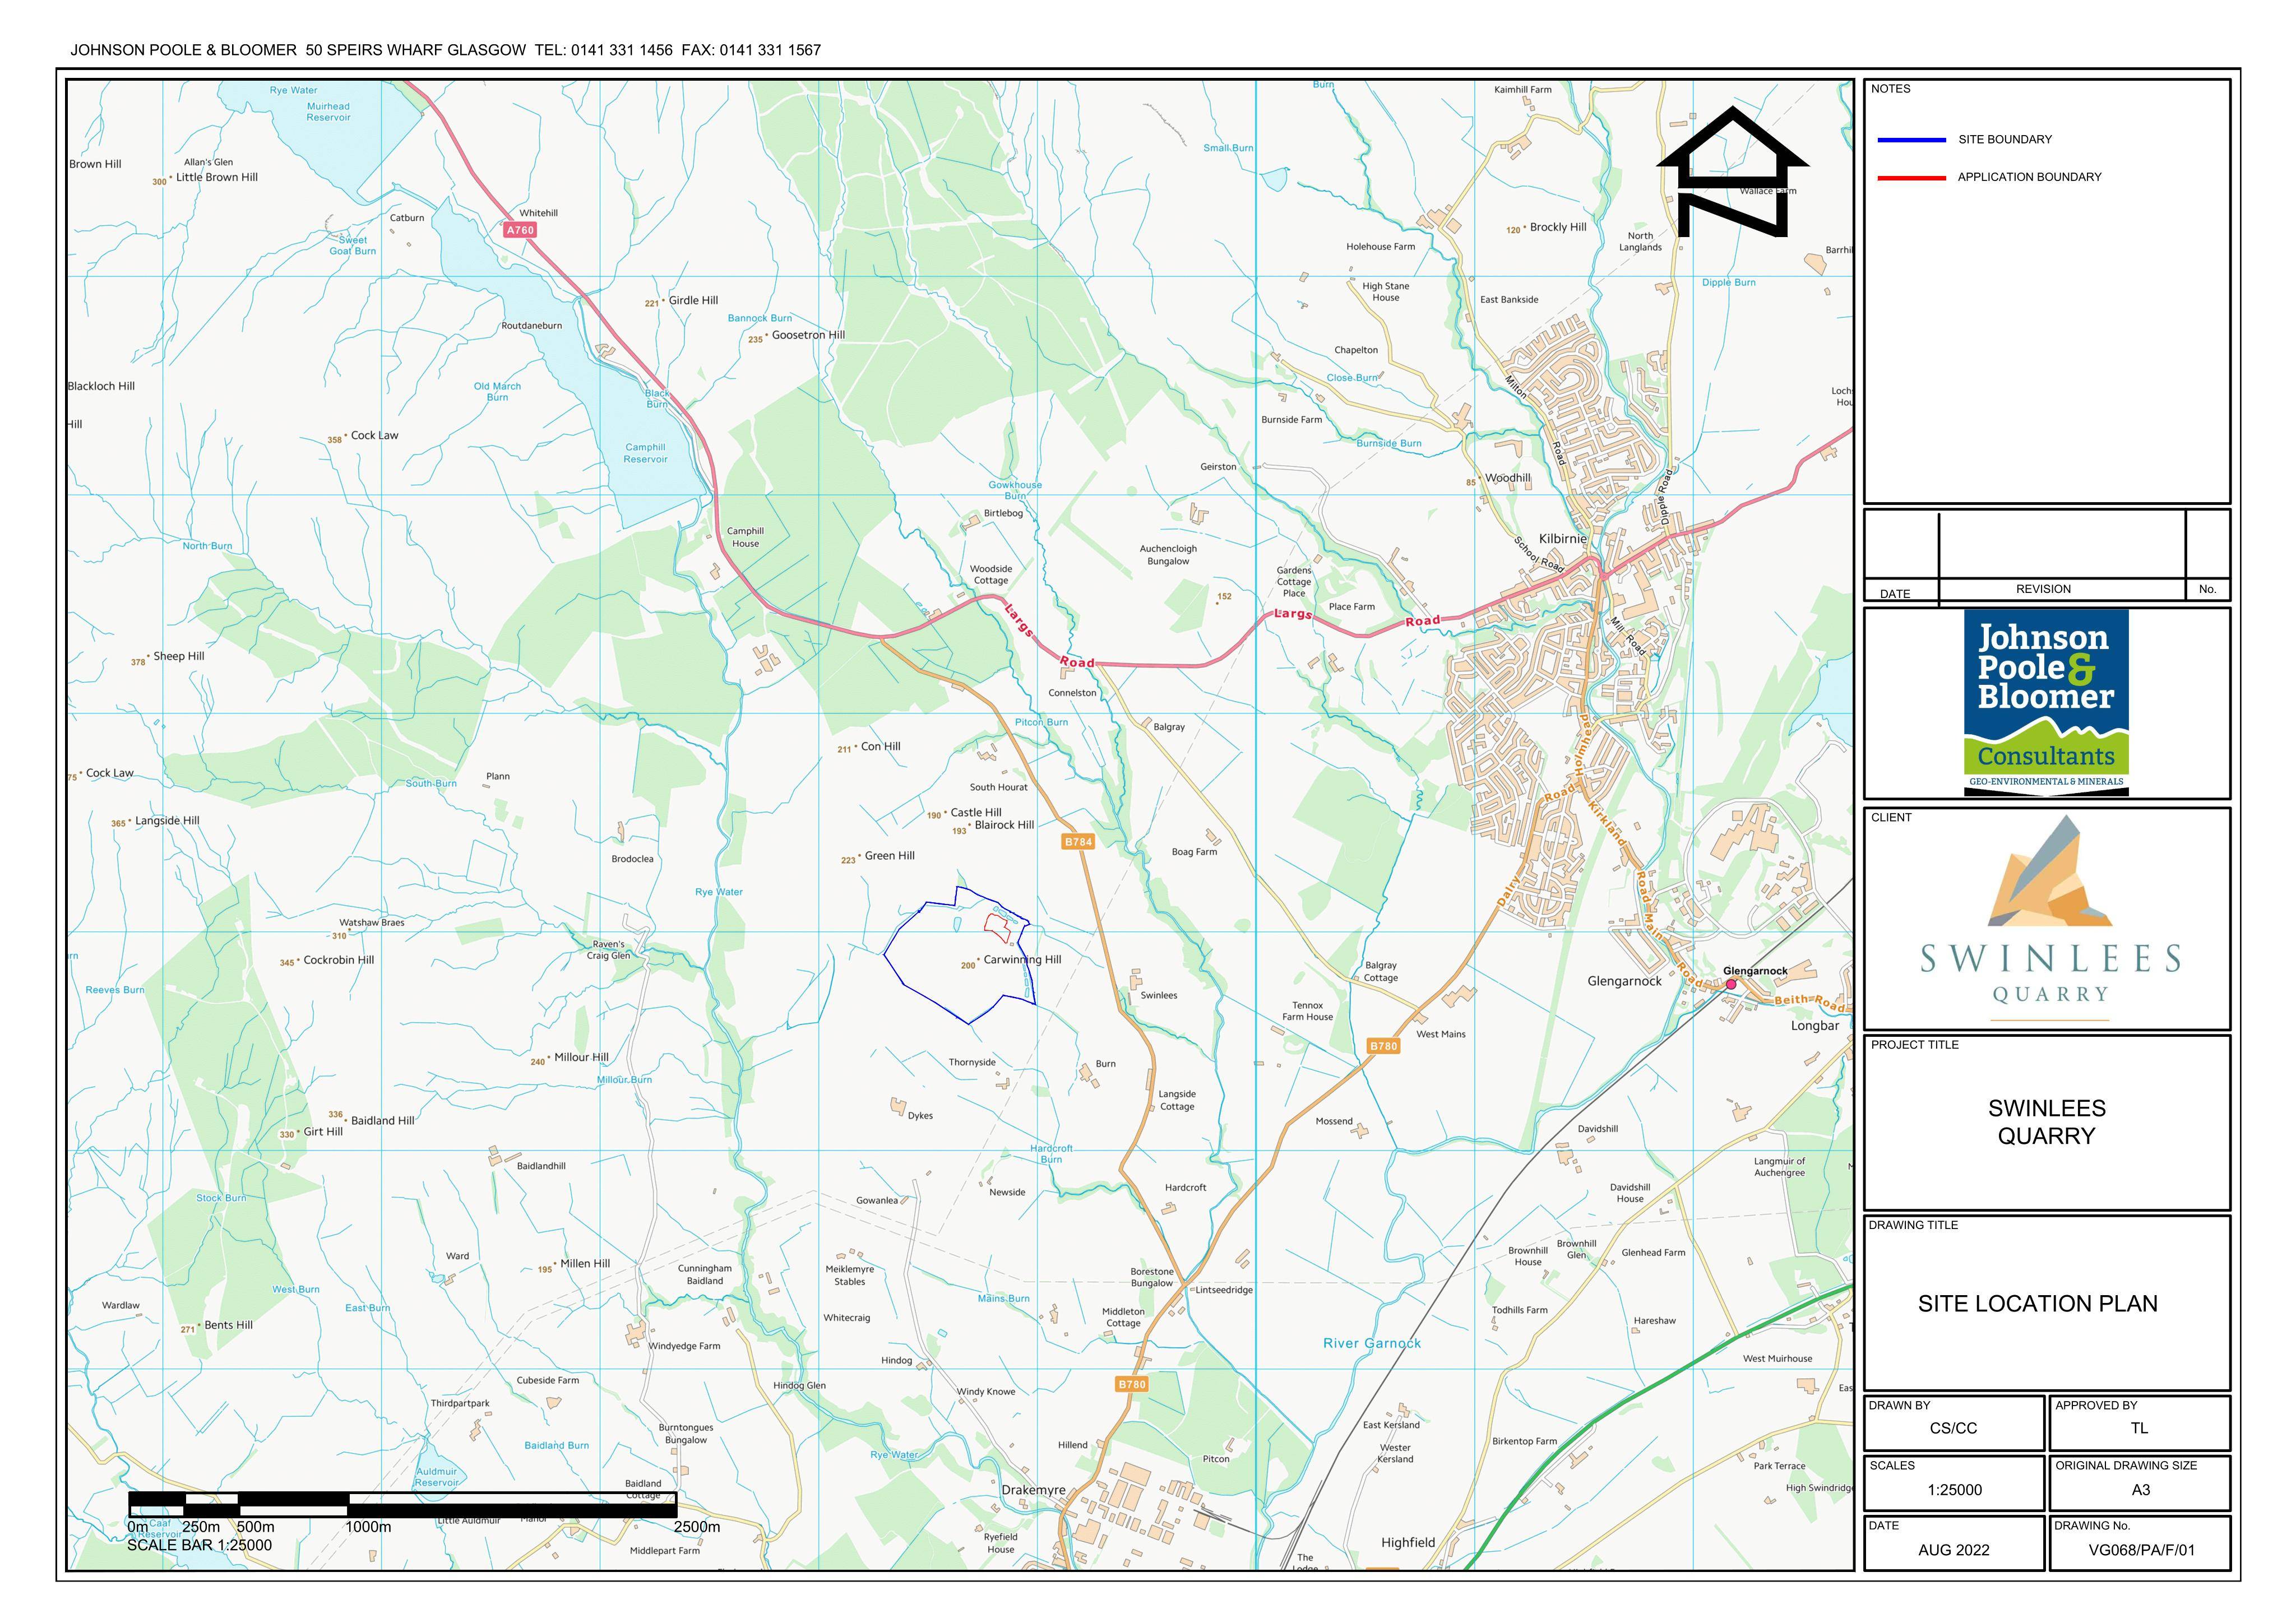
Task: Click the Carwinning Hill label
Action: pos(1022,959)
